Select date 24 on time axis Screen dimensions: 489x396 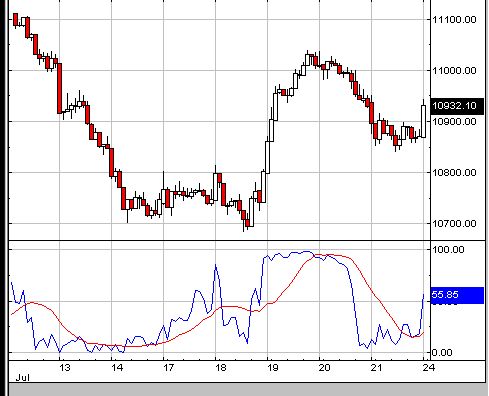click(429, 368)
